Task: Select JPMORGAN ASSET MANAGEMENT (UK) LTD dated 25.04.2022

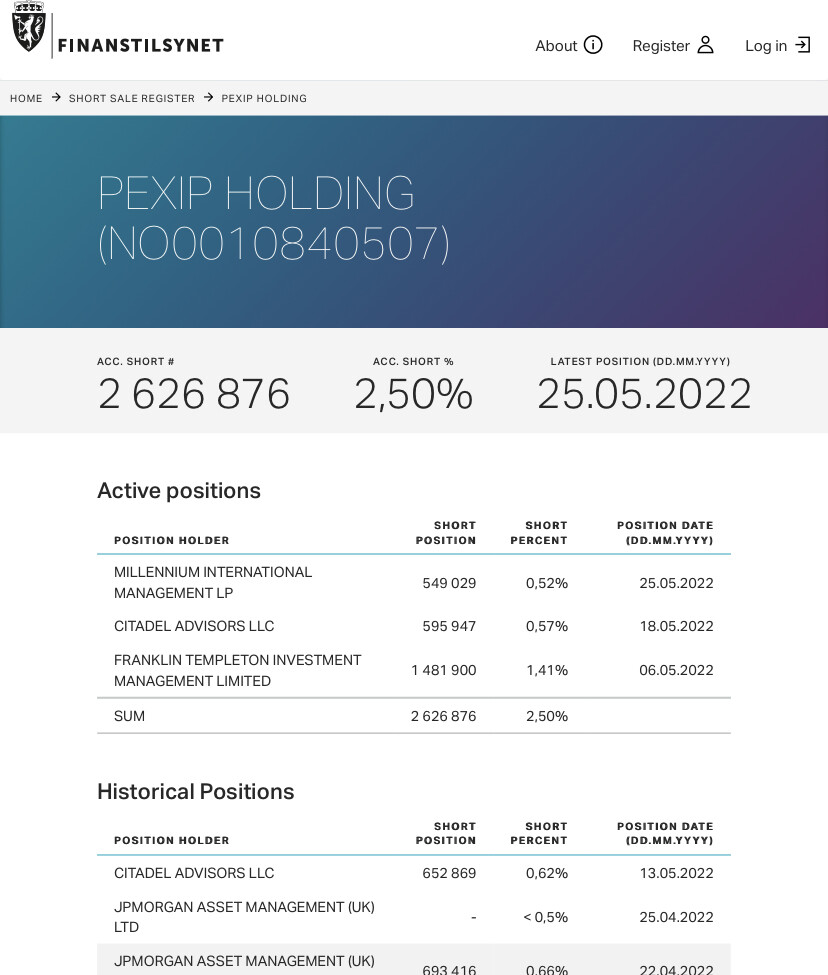Action: [x=244, y=917]
